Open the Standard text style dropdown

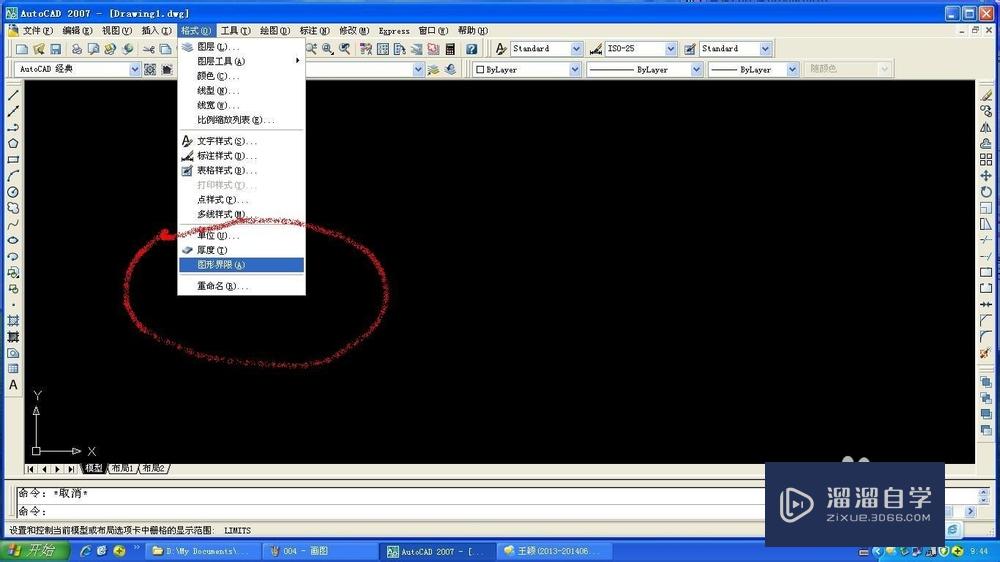click(x=576, y=49)
